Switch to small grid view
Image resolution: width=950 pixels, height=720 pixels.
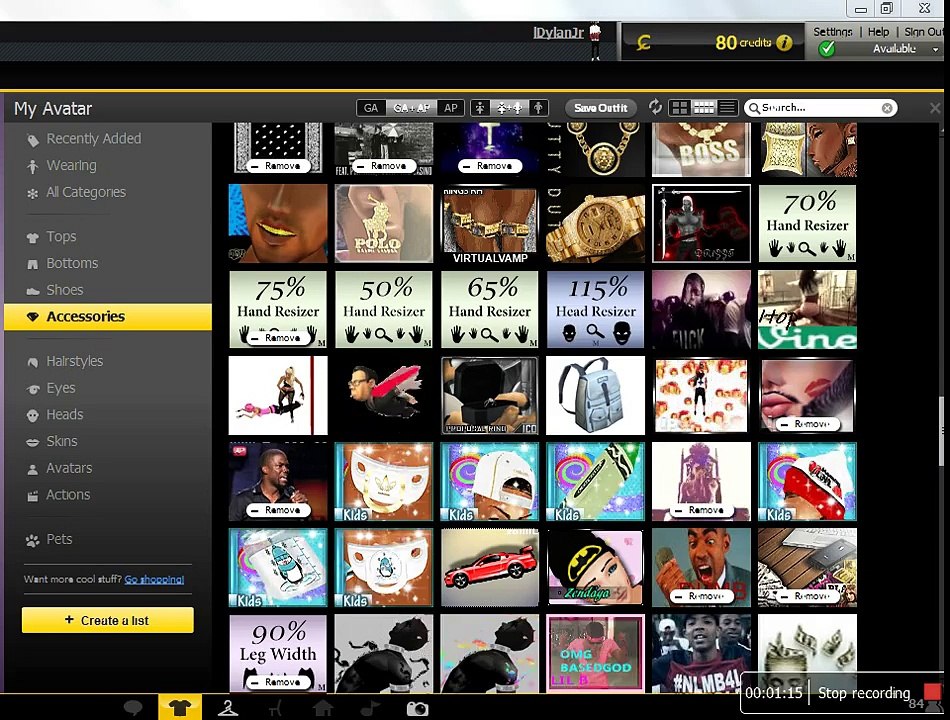click(x=703, y=108)
